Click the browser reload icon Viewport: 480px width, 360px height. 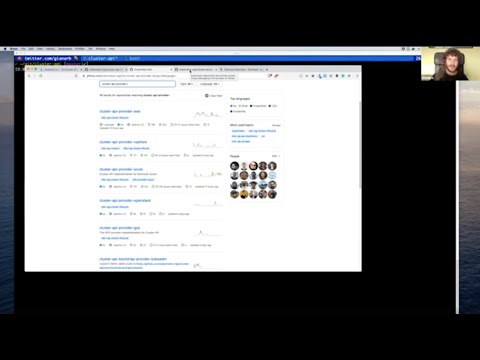[x=41, y=76]
